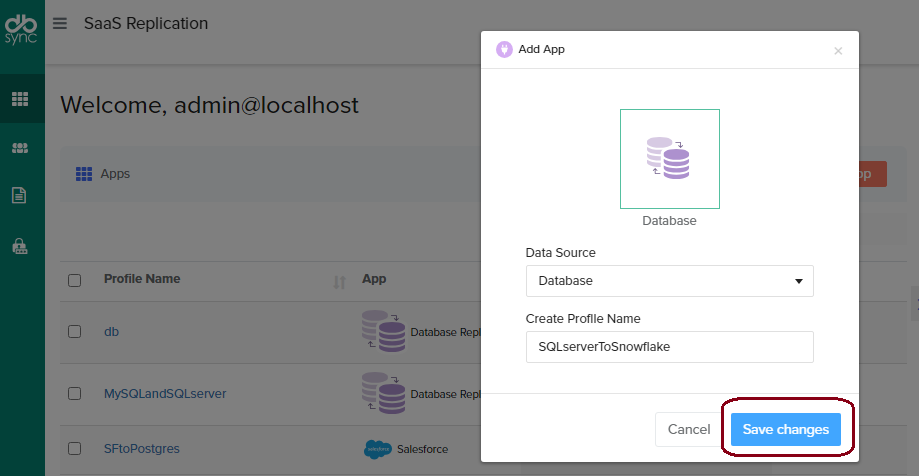Open Apps grid in the sidebar
The height and width of the screenshot is (476, 919).
click(x=20, y=99)
